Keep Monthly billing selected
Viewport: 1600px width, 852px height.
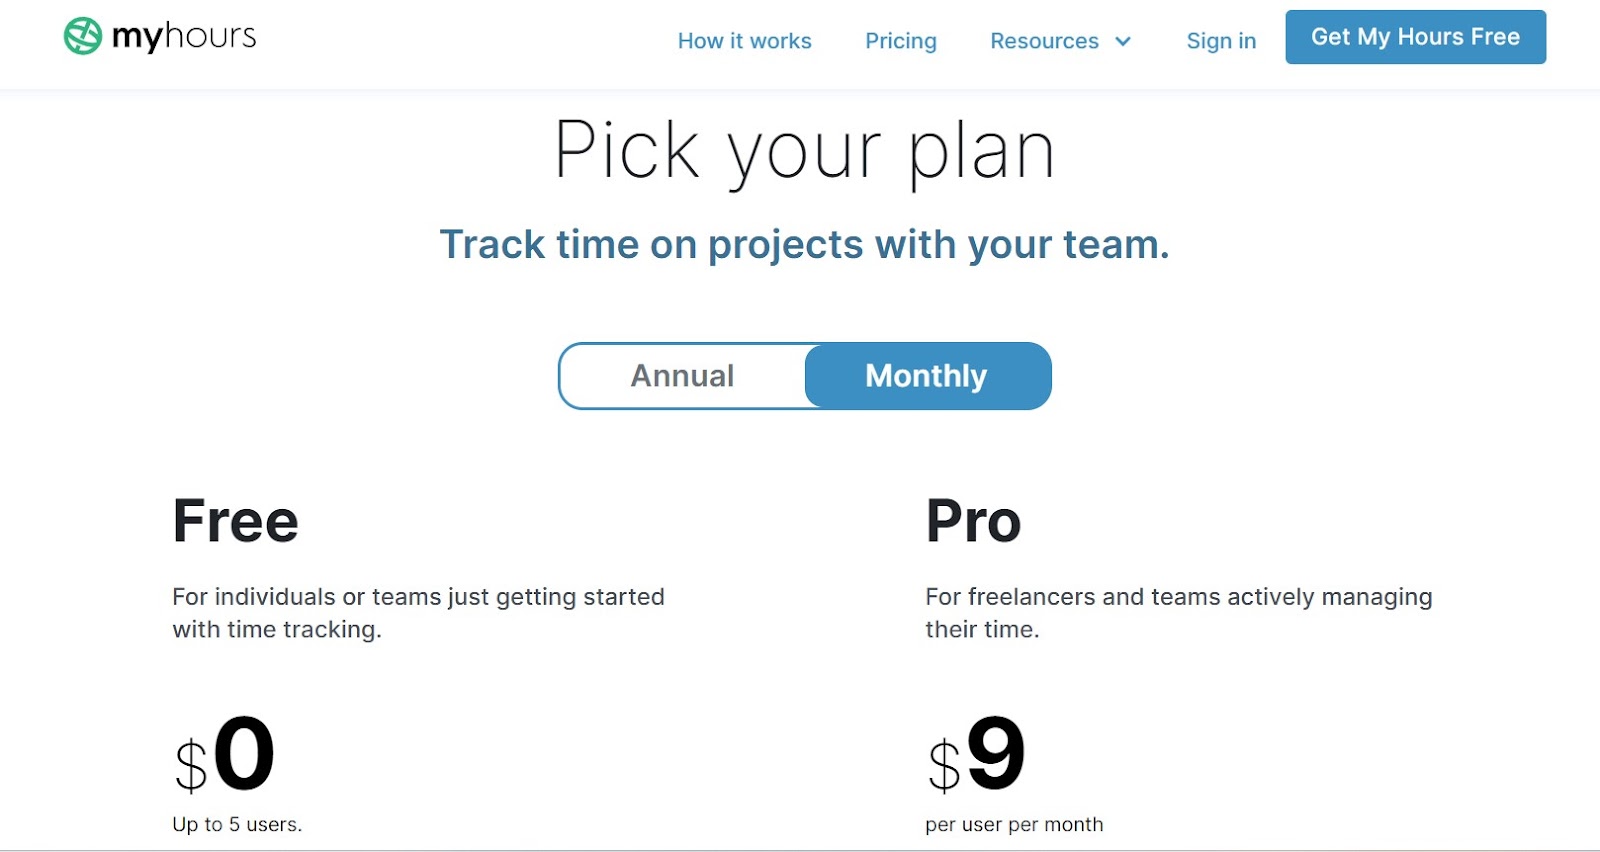(926, 376)
